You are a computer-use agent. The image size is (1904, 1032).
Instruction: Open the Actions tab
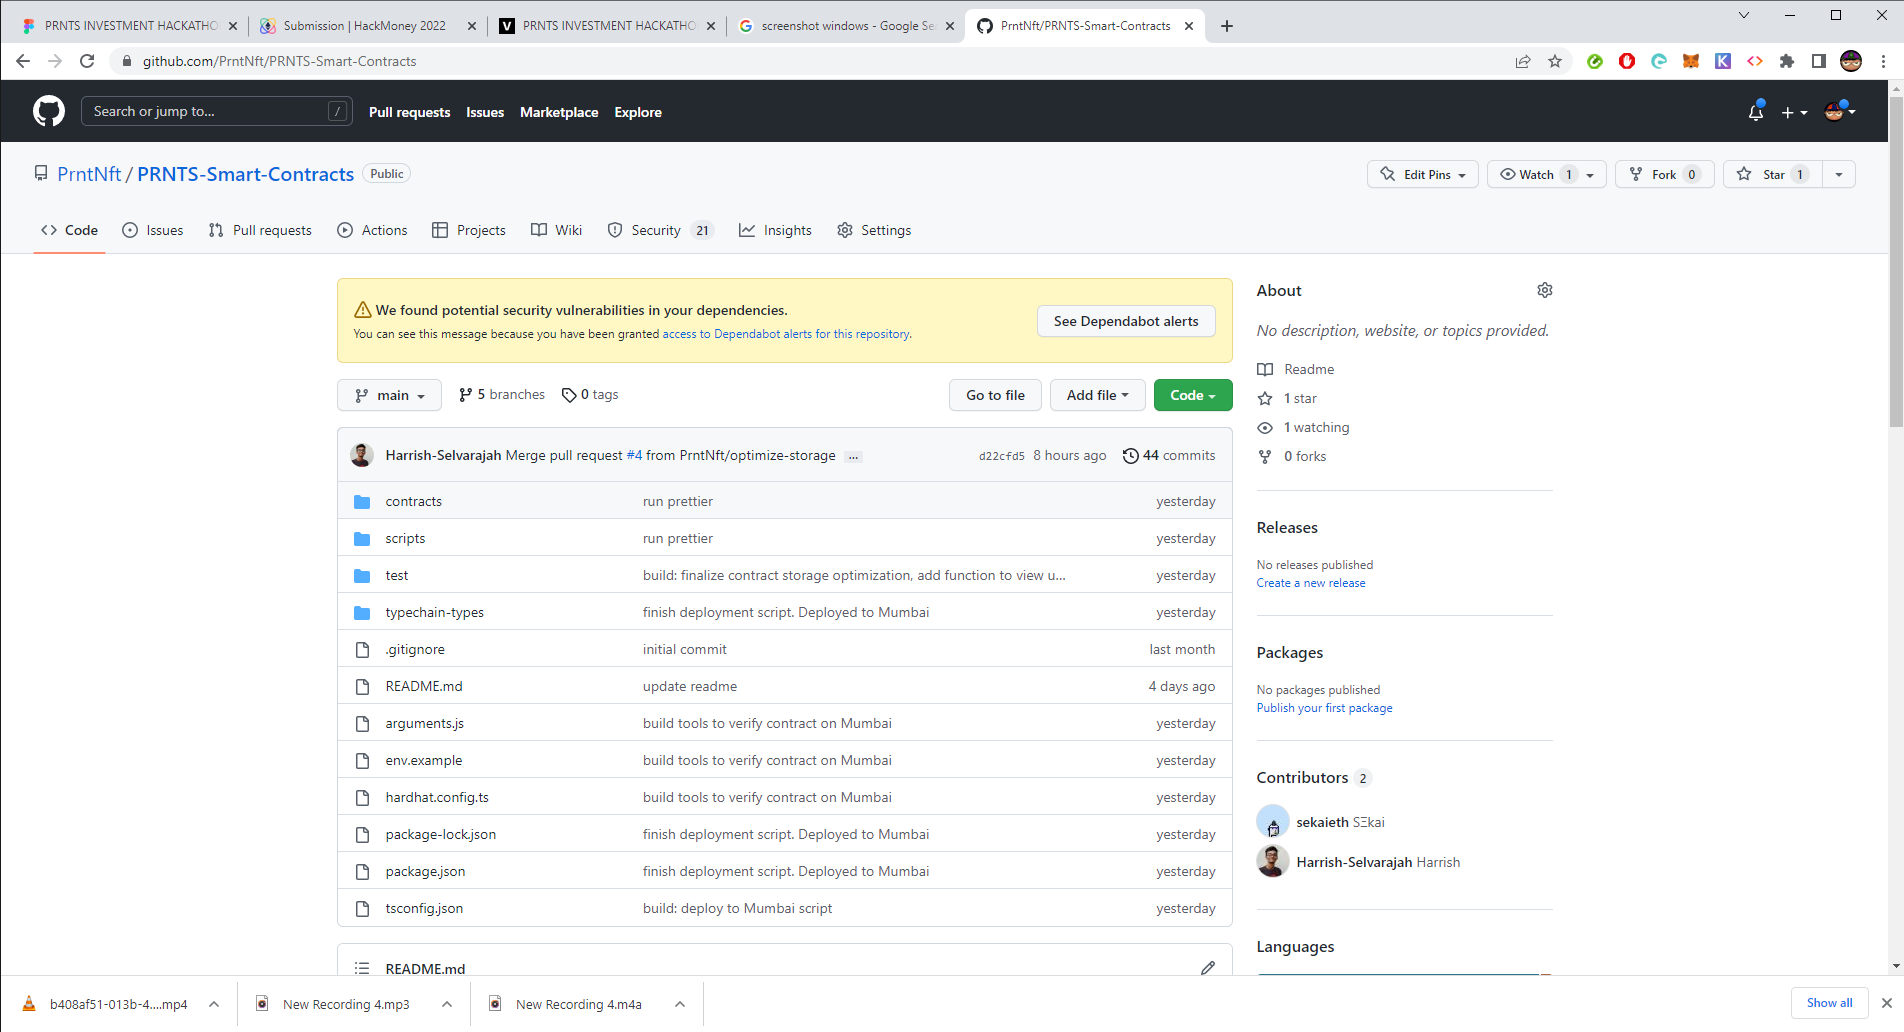tap(373, 230)
